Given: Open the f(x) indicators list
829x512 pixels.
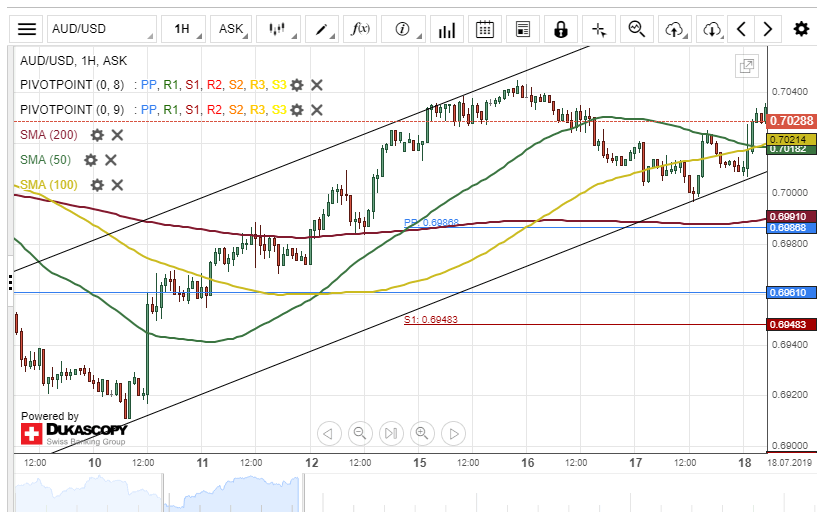Looking at the screenshot, I should pyautogui.click(x=359, y=29).
